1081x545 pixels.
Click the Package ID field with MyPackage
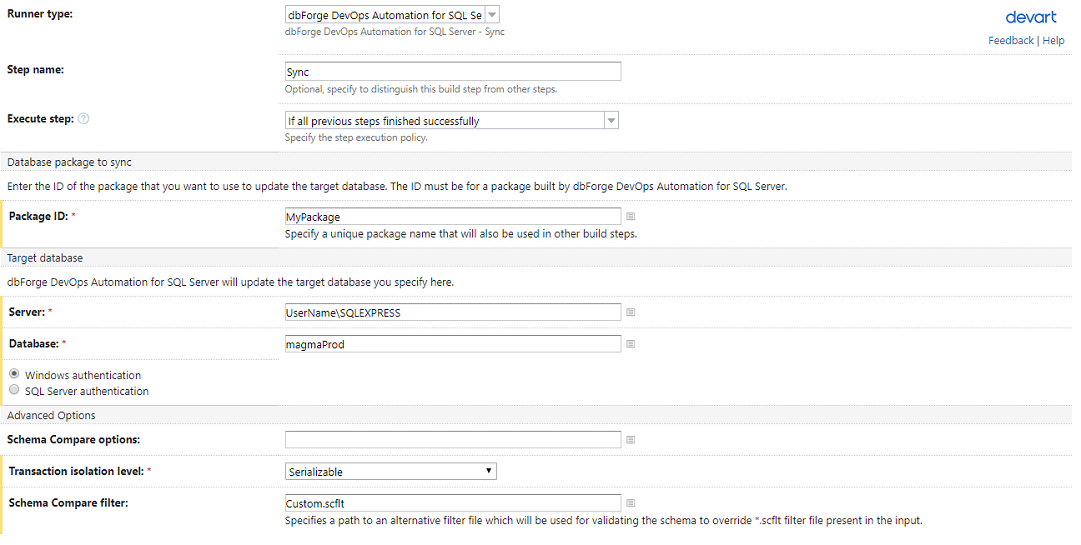coord(453,216)
